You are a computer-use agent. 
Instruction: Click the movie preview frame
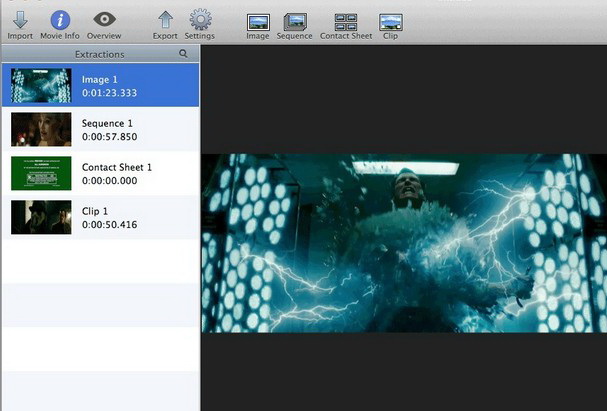pyautogui.click(x=404, y=243)
